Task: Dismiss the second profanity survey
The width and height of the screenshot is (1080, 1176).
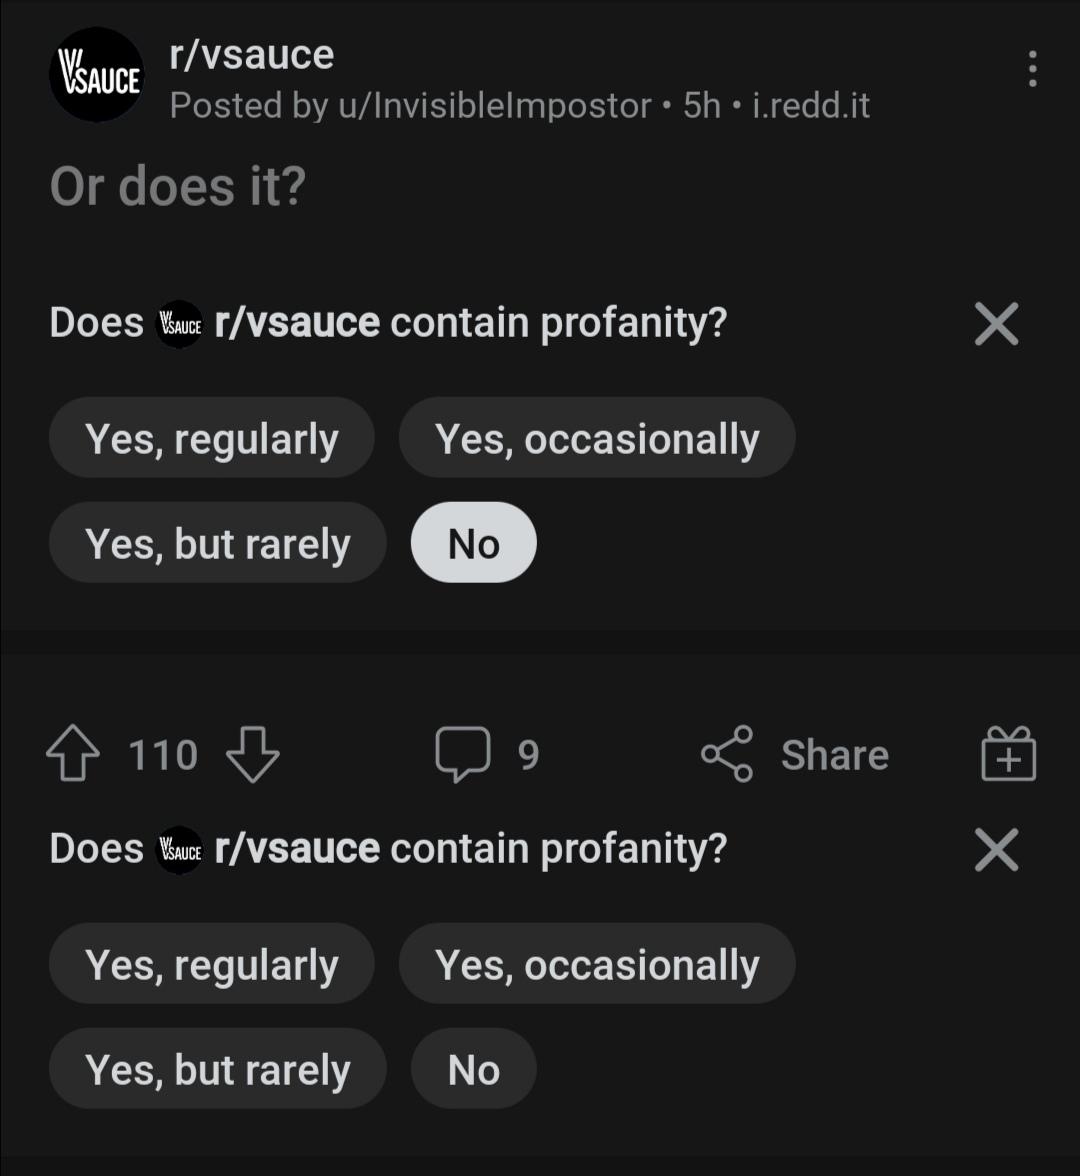Action: point(996,849)
